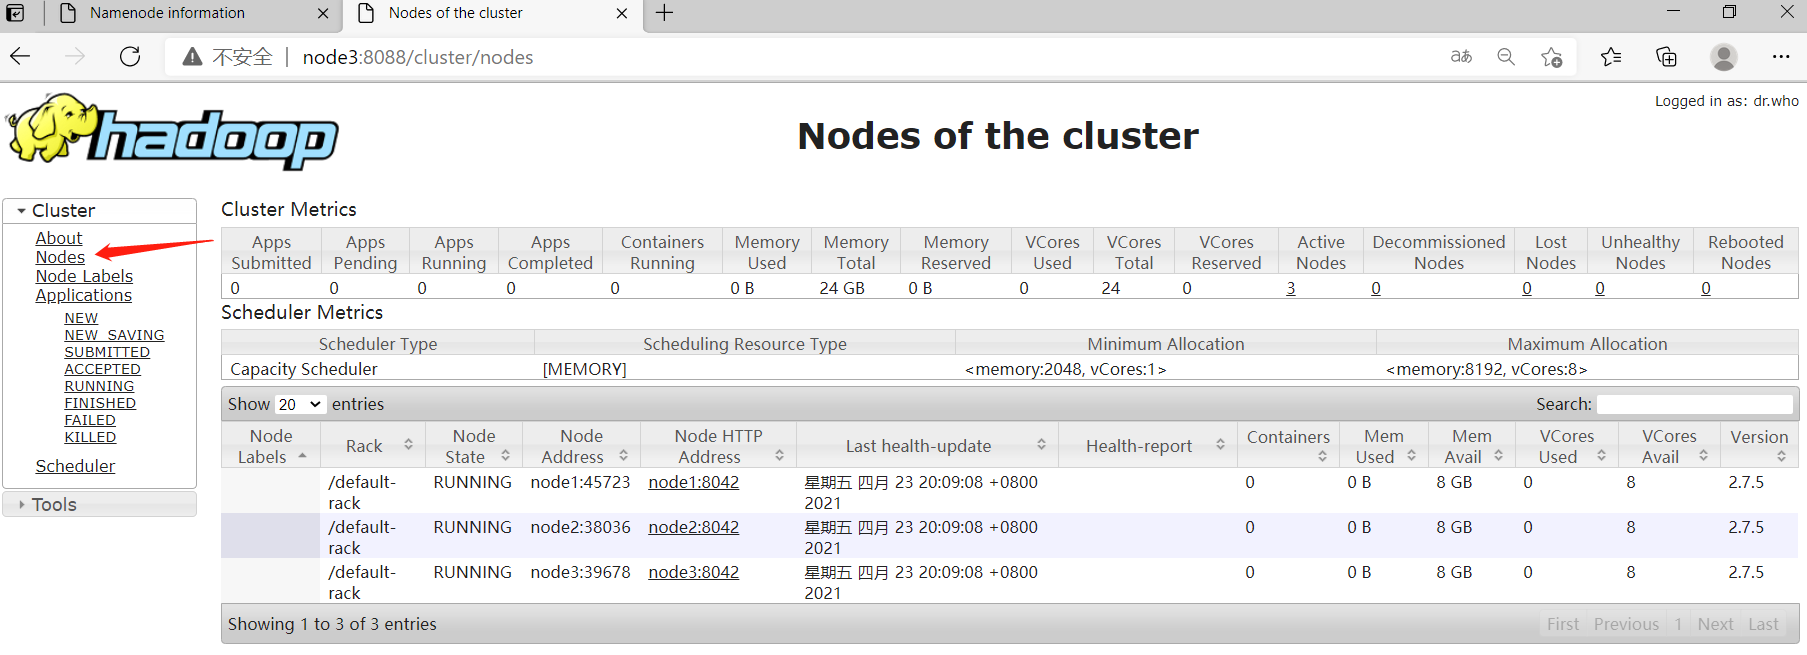The height and width of the screenshot is (655, 1807).
Task: Click the address bar URL
Action: [418, 57]
